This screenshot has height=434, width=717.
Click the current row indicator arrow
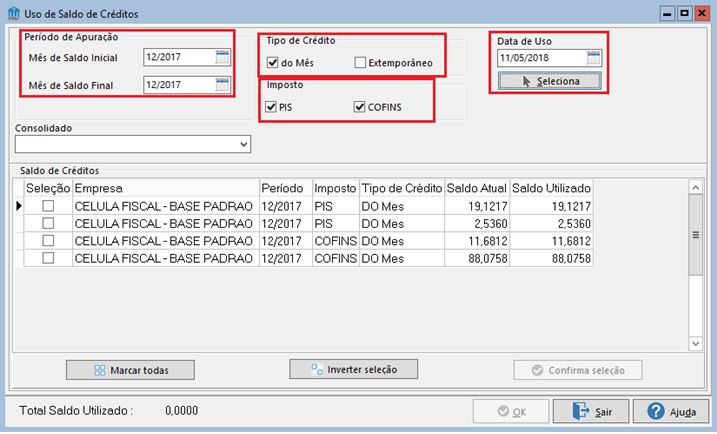point(19,206)
